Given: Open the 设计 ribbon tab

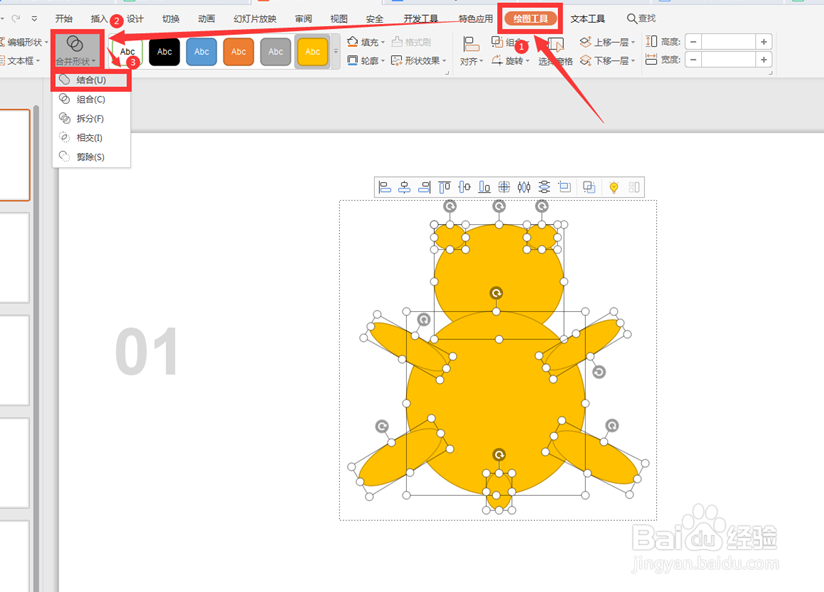Looking at the screenshot, I should pyautogui.click(x=135, y=19).
